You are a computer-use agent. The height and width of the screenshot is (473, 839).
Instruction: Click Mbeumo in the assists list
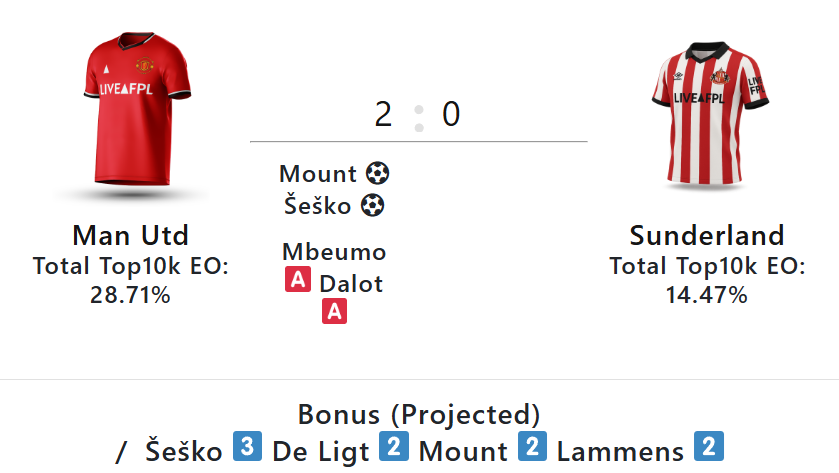334,252
